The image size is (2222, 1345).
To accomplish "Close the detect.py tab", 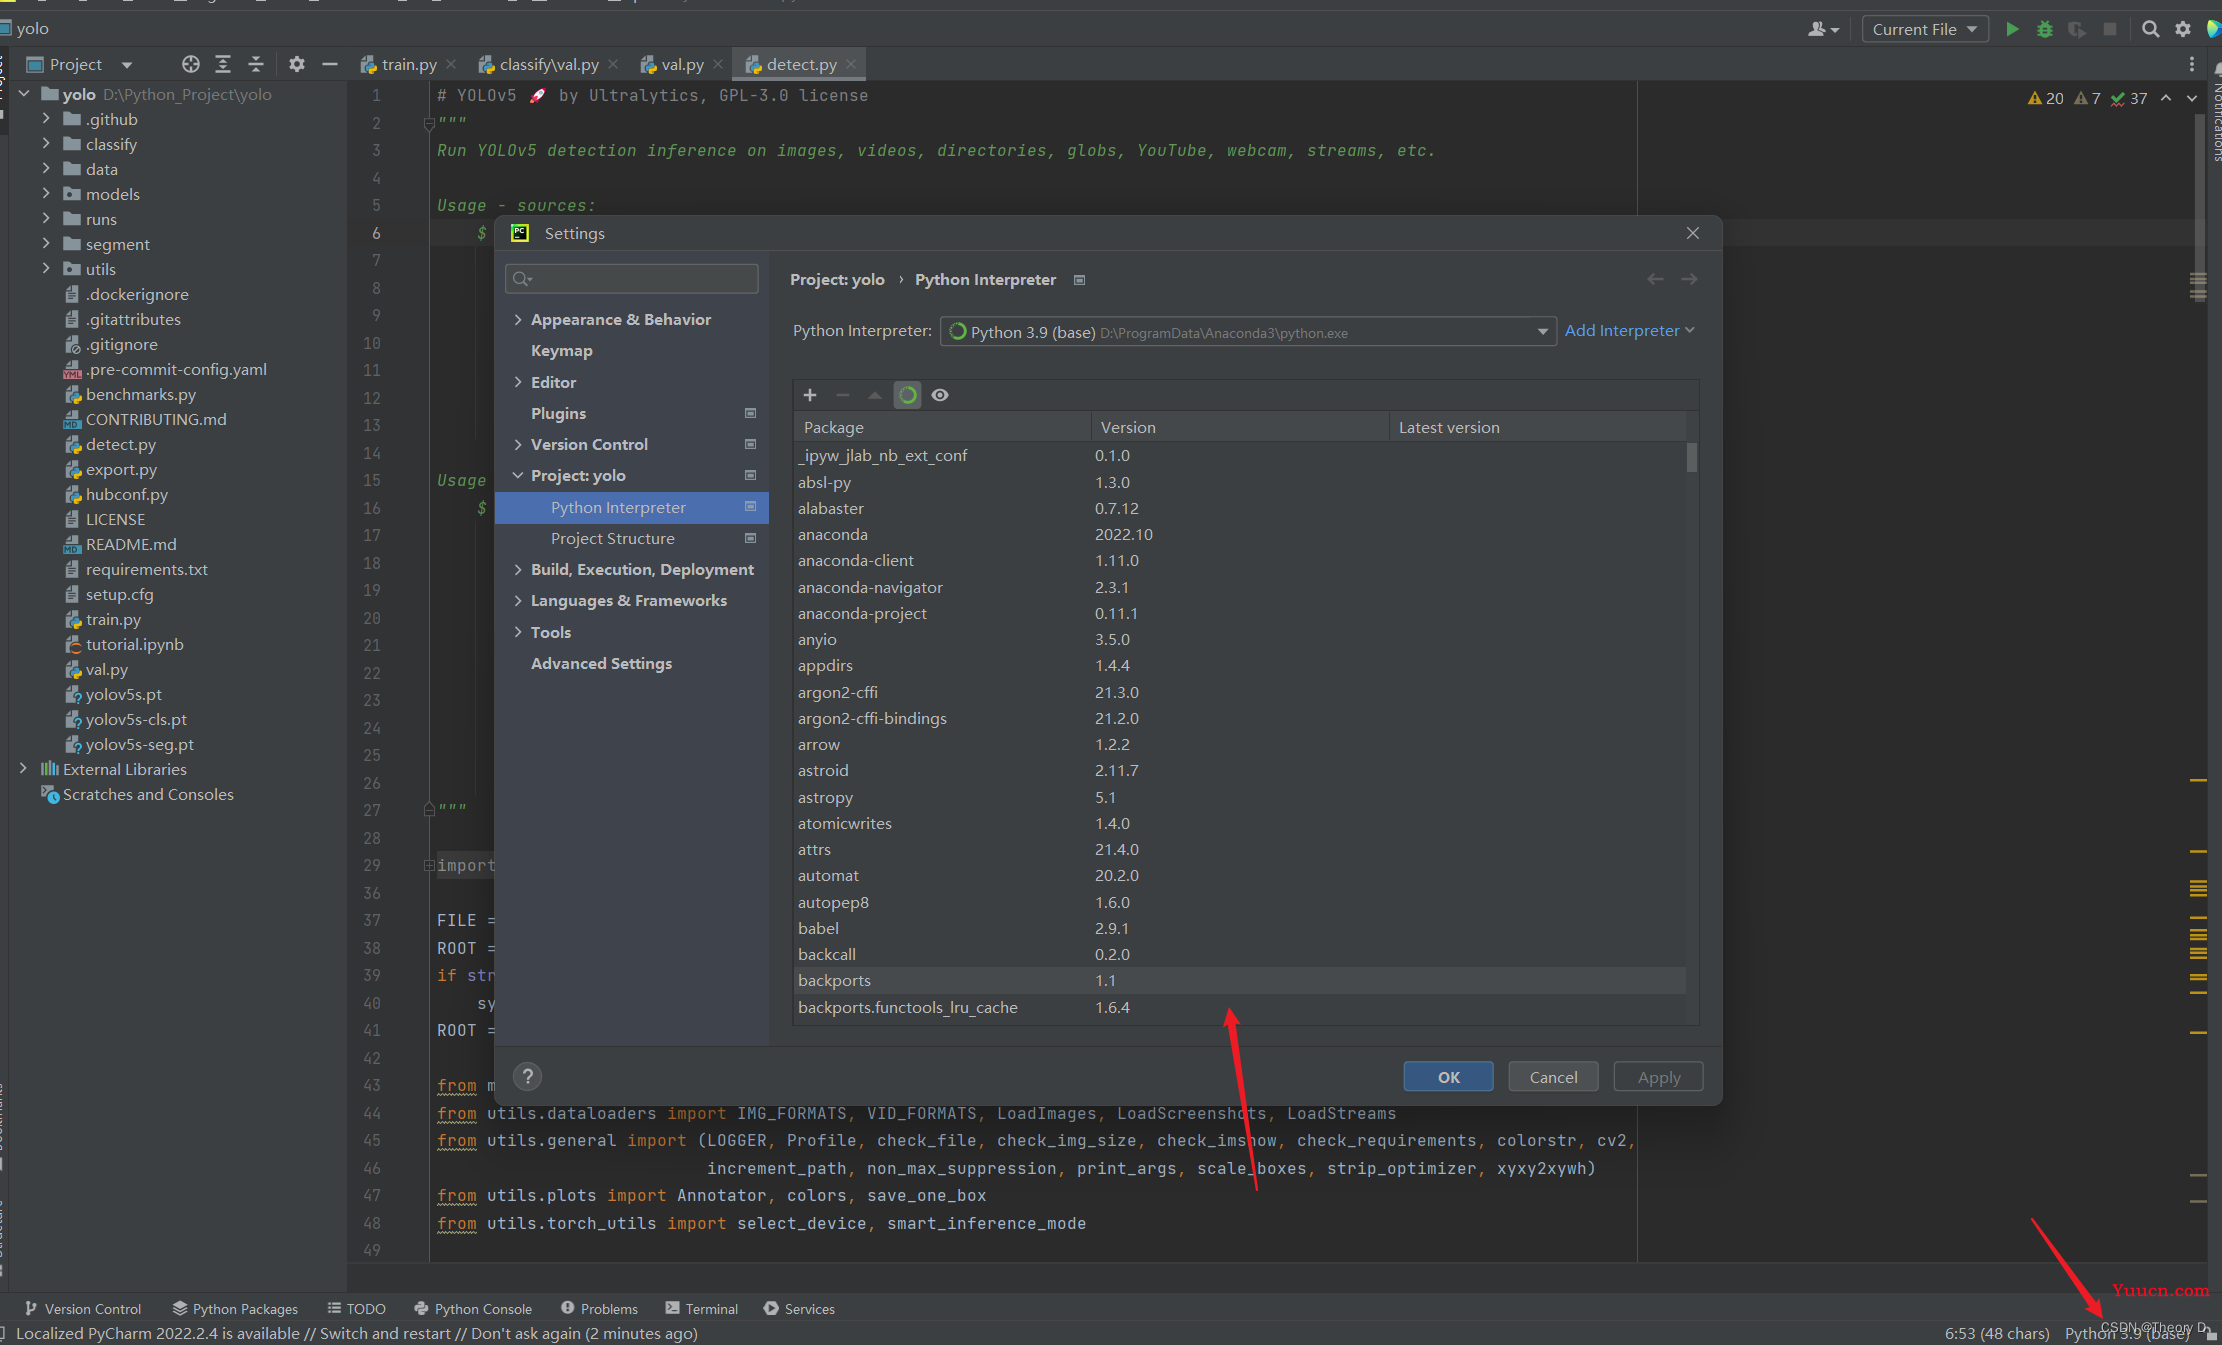I will coord(851,64).
